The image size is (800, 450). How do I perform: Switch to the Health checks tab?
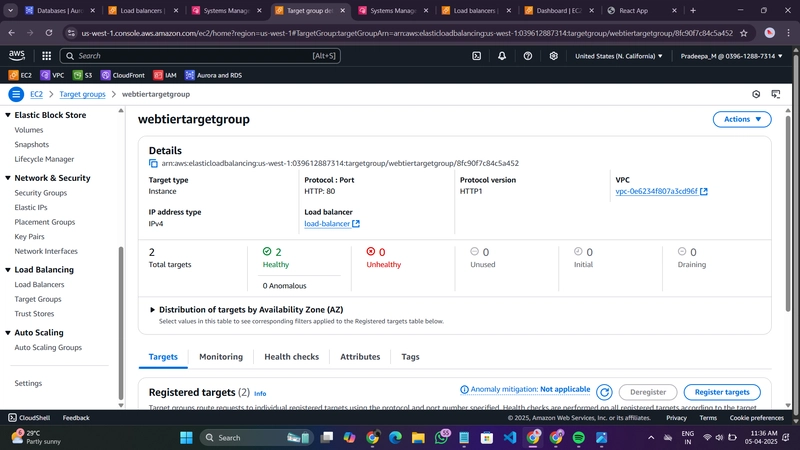click(x=291, y=357)
